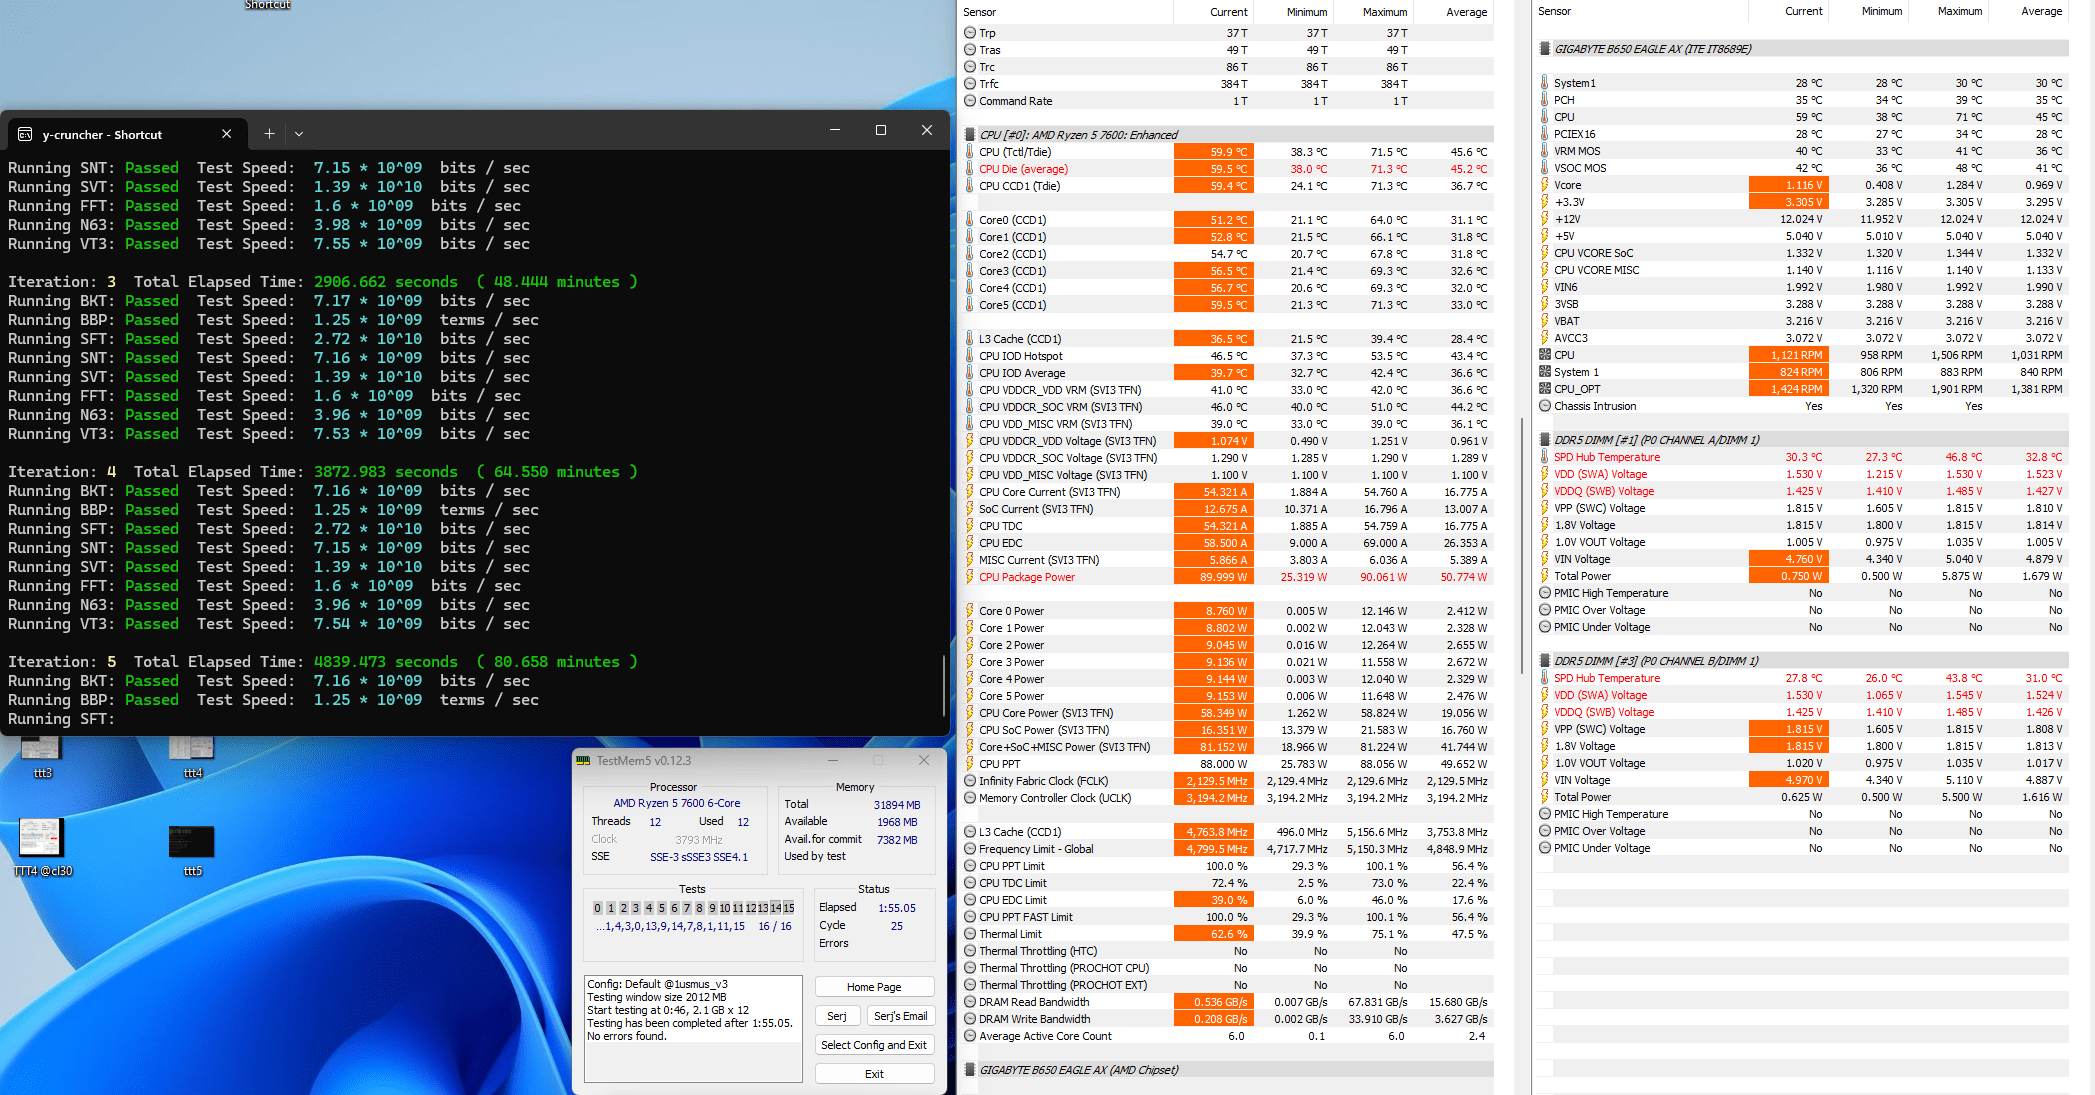Close the TestMem5 window

point(924,761)
